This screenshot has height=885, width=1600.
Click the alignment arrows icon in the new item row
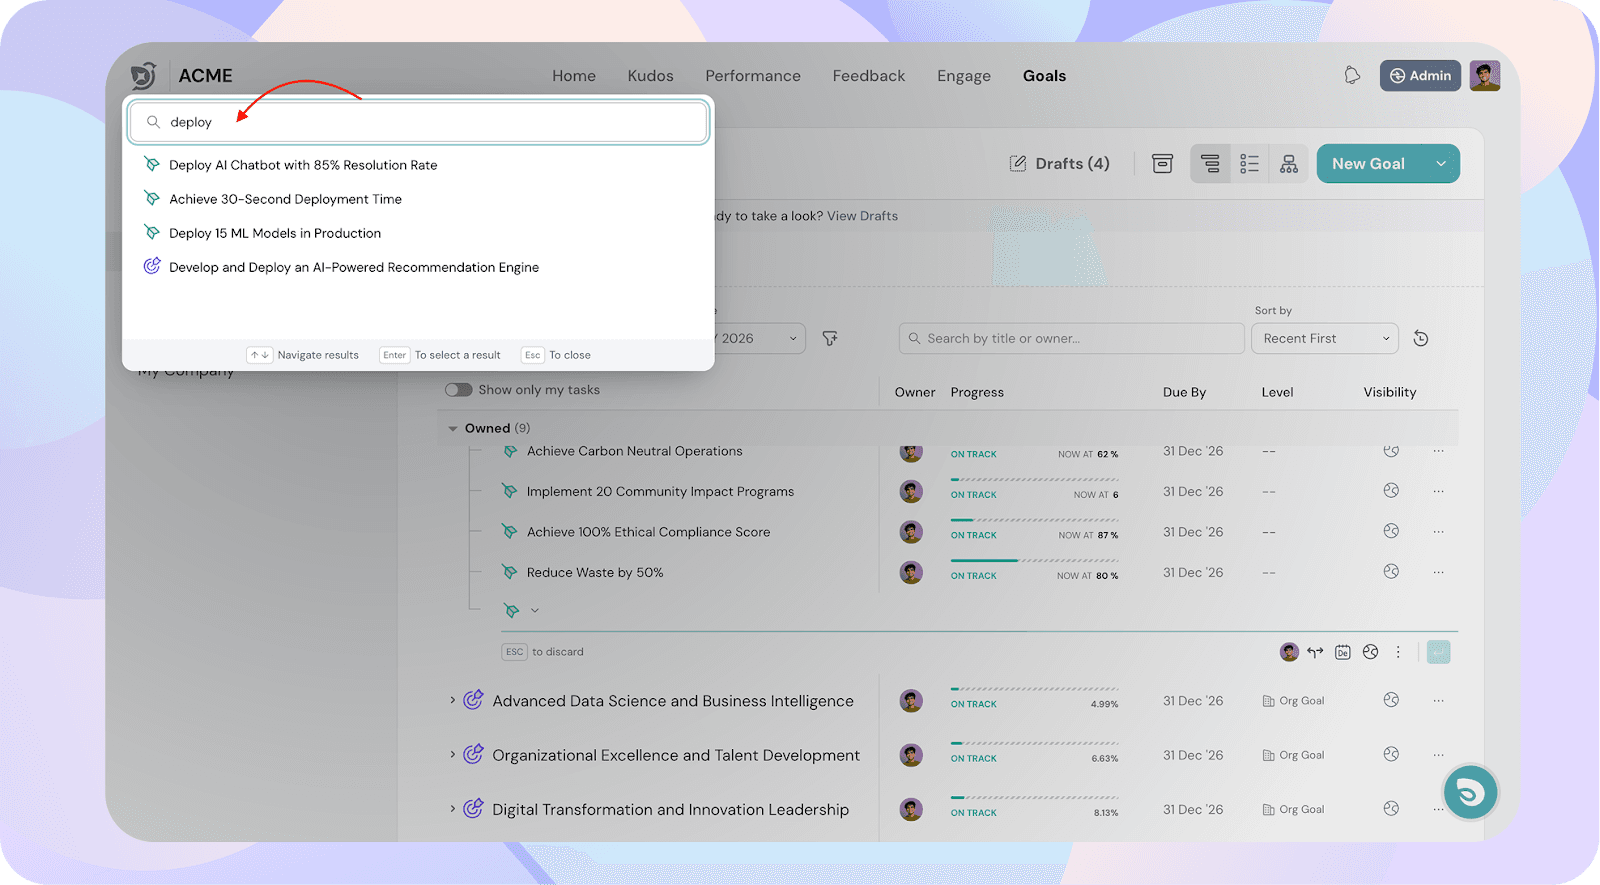(1315, 652)
